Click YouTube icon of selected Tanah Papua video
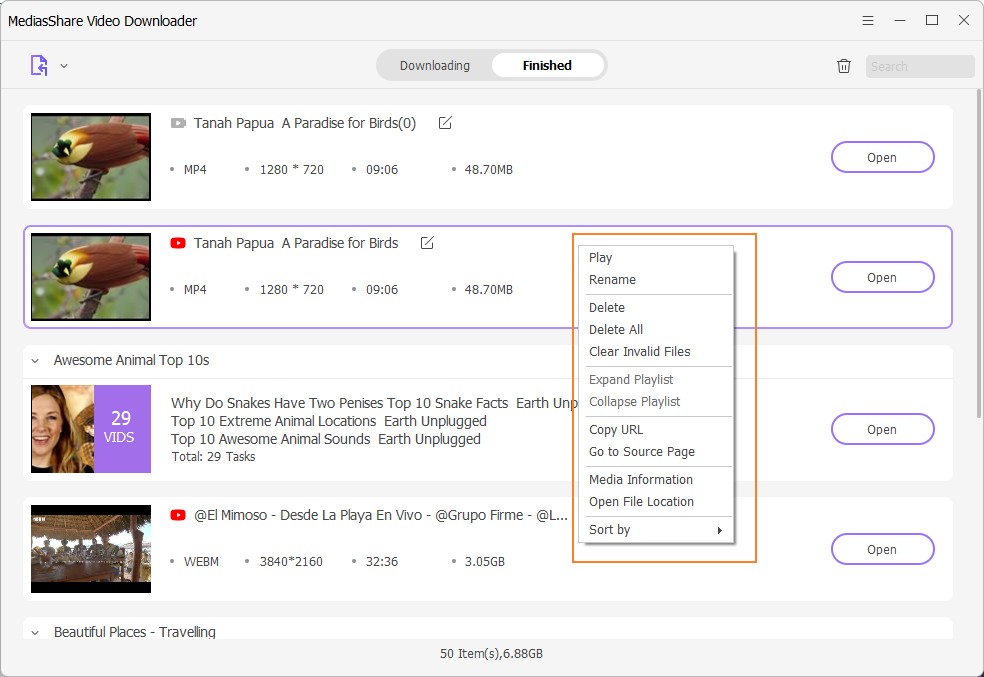The height and width of the screenshot is (677, 984). click(x=178, y=243)
